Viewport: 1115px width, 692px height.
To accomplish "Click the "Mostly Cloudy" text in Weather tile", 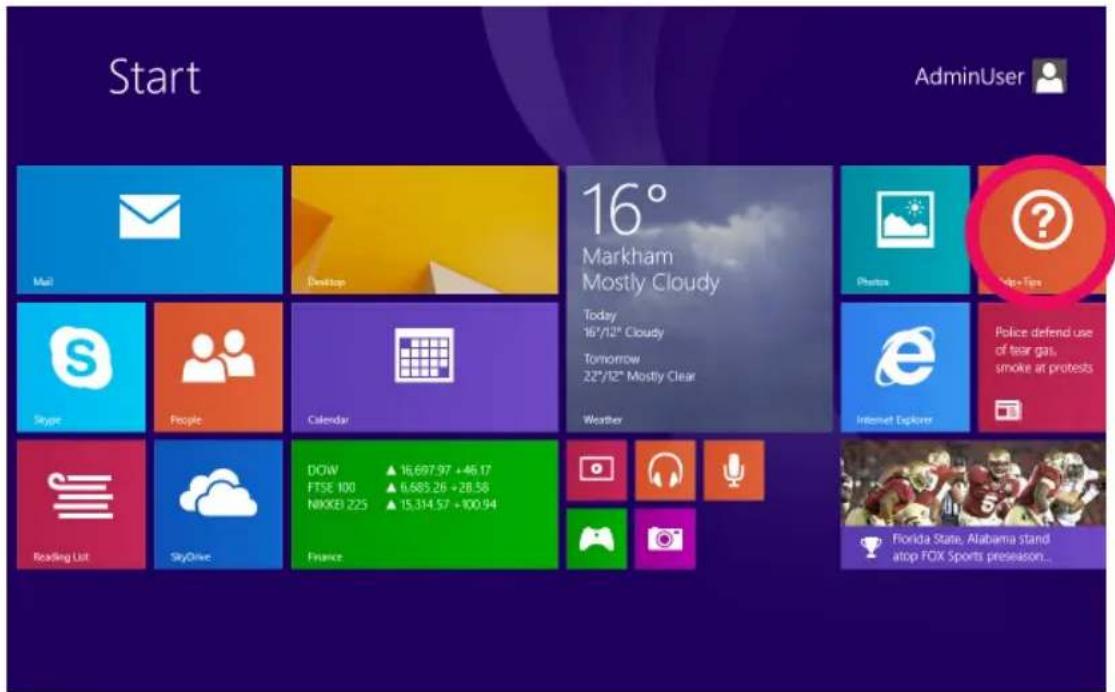I will 651,283.
